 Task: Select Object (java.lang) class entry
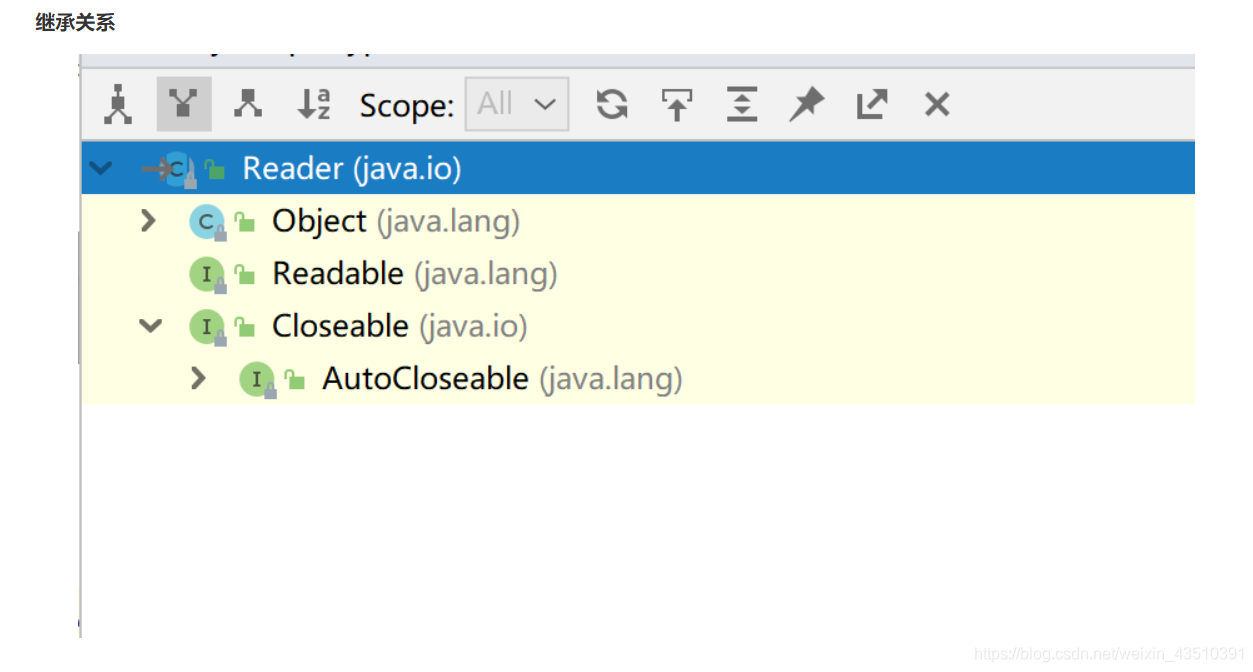396,221
